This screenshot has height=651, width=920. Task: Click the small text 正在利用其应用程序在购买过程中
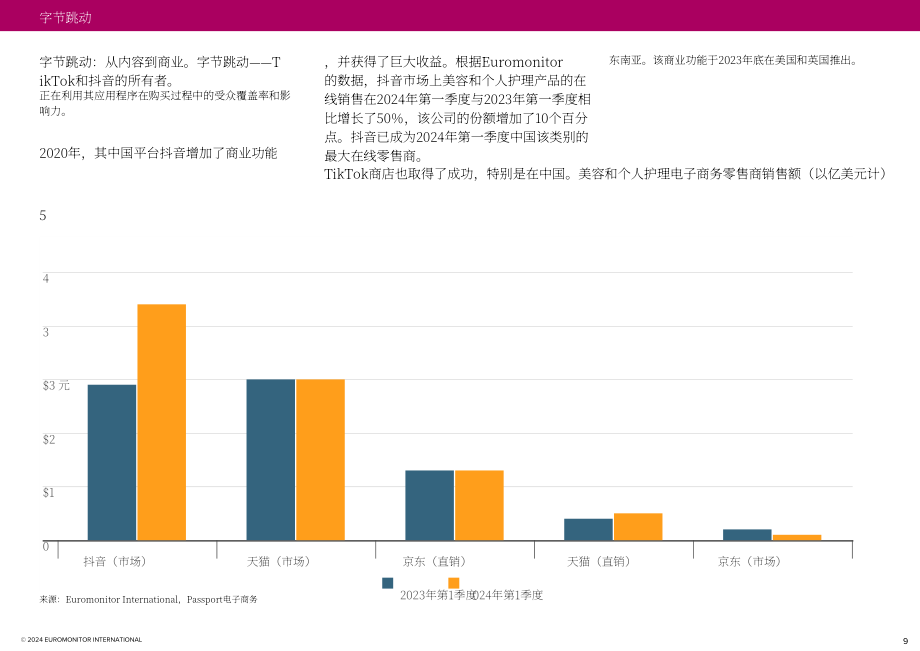click(x=165, y=103)
